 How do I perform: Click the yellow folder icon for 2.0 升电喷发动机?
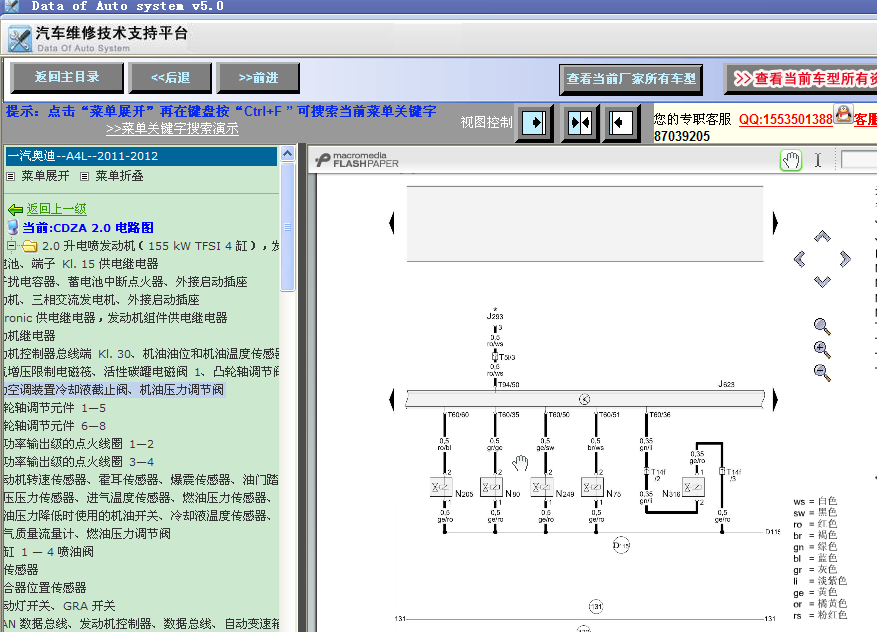[30, 246]
